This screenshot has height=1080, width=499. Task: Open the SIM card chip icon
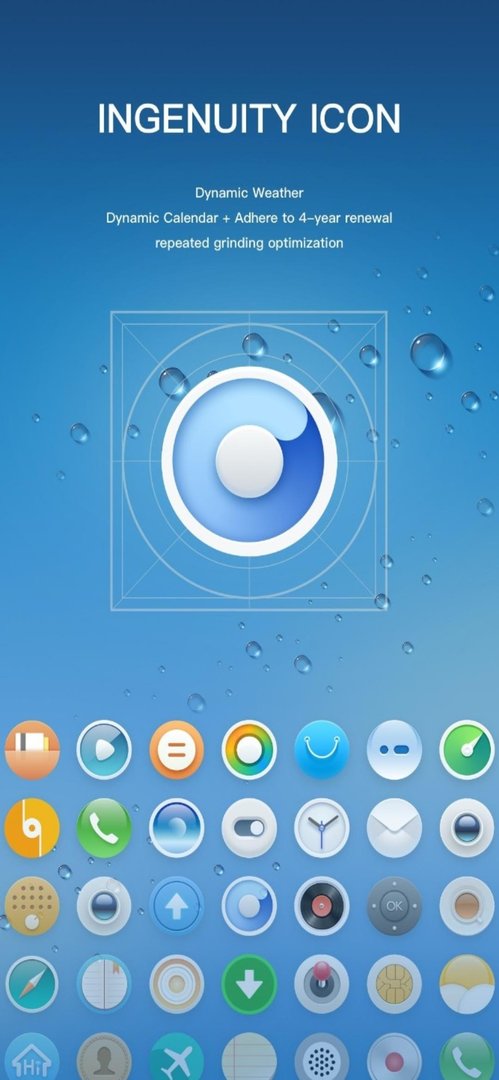[394, 984]
